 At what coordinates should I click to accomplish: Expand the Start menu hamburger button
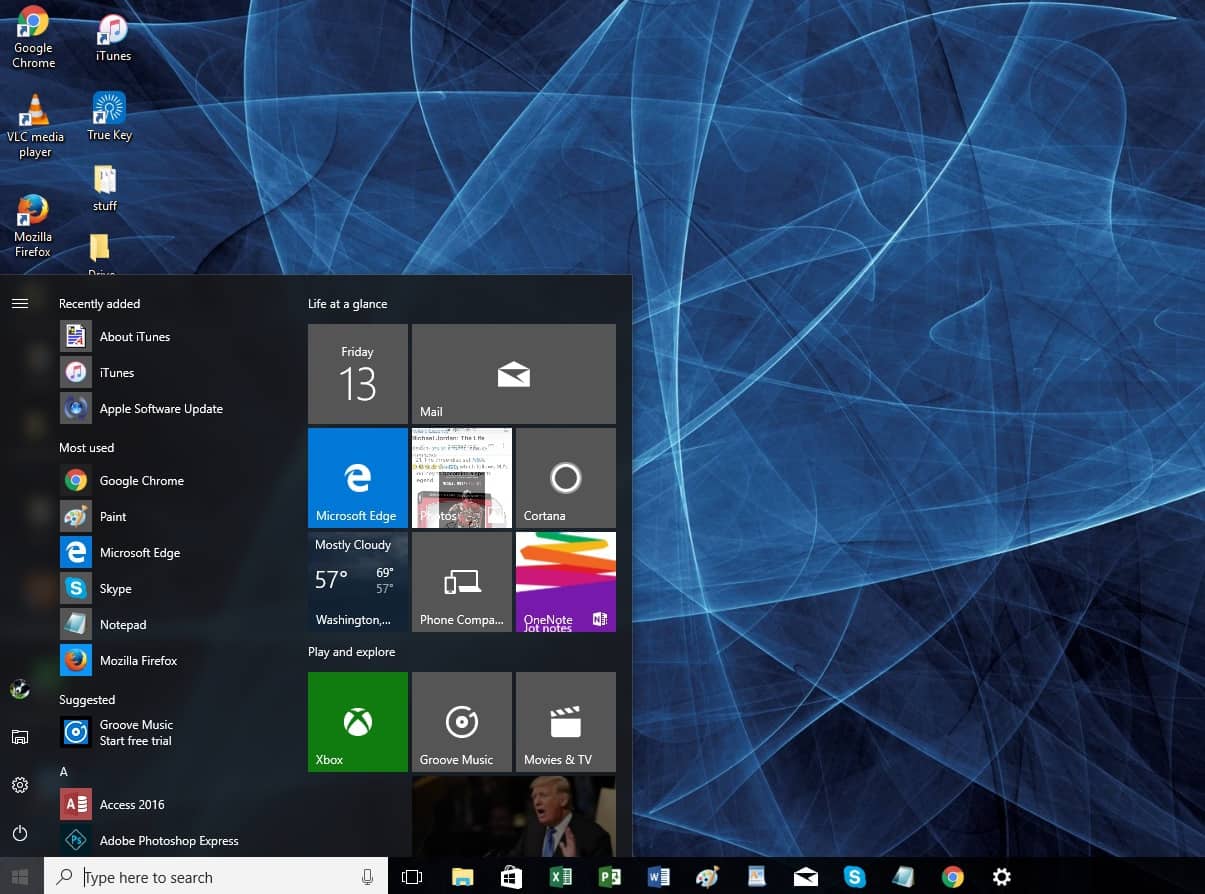(20, 303)
